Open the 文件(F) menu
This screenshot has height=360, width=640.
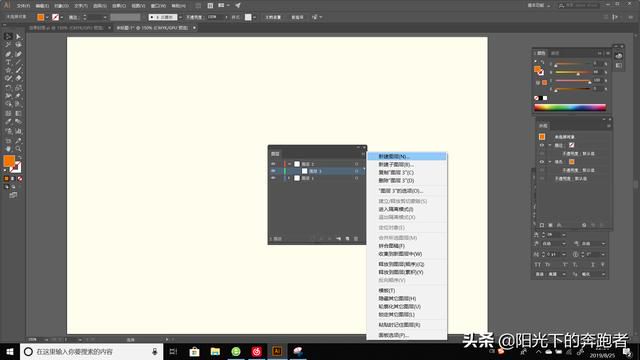click(x=23, y=6)
